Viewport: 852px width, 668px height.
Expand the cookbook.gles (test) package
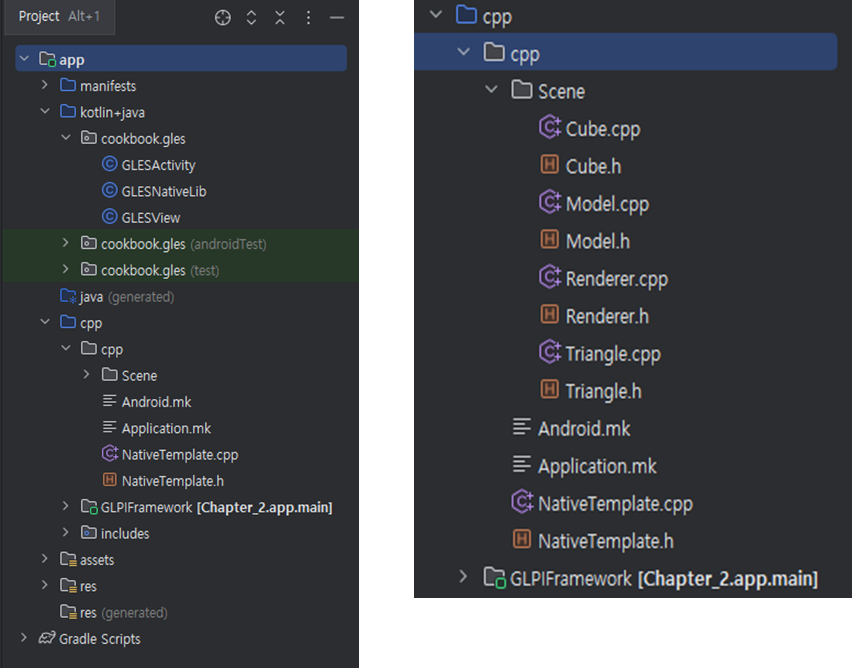(x=66, y=269)
